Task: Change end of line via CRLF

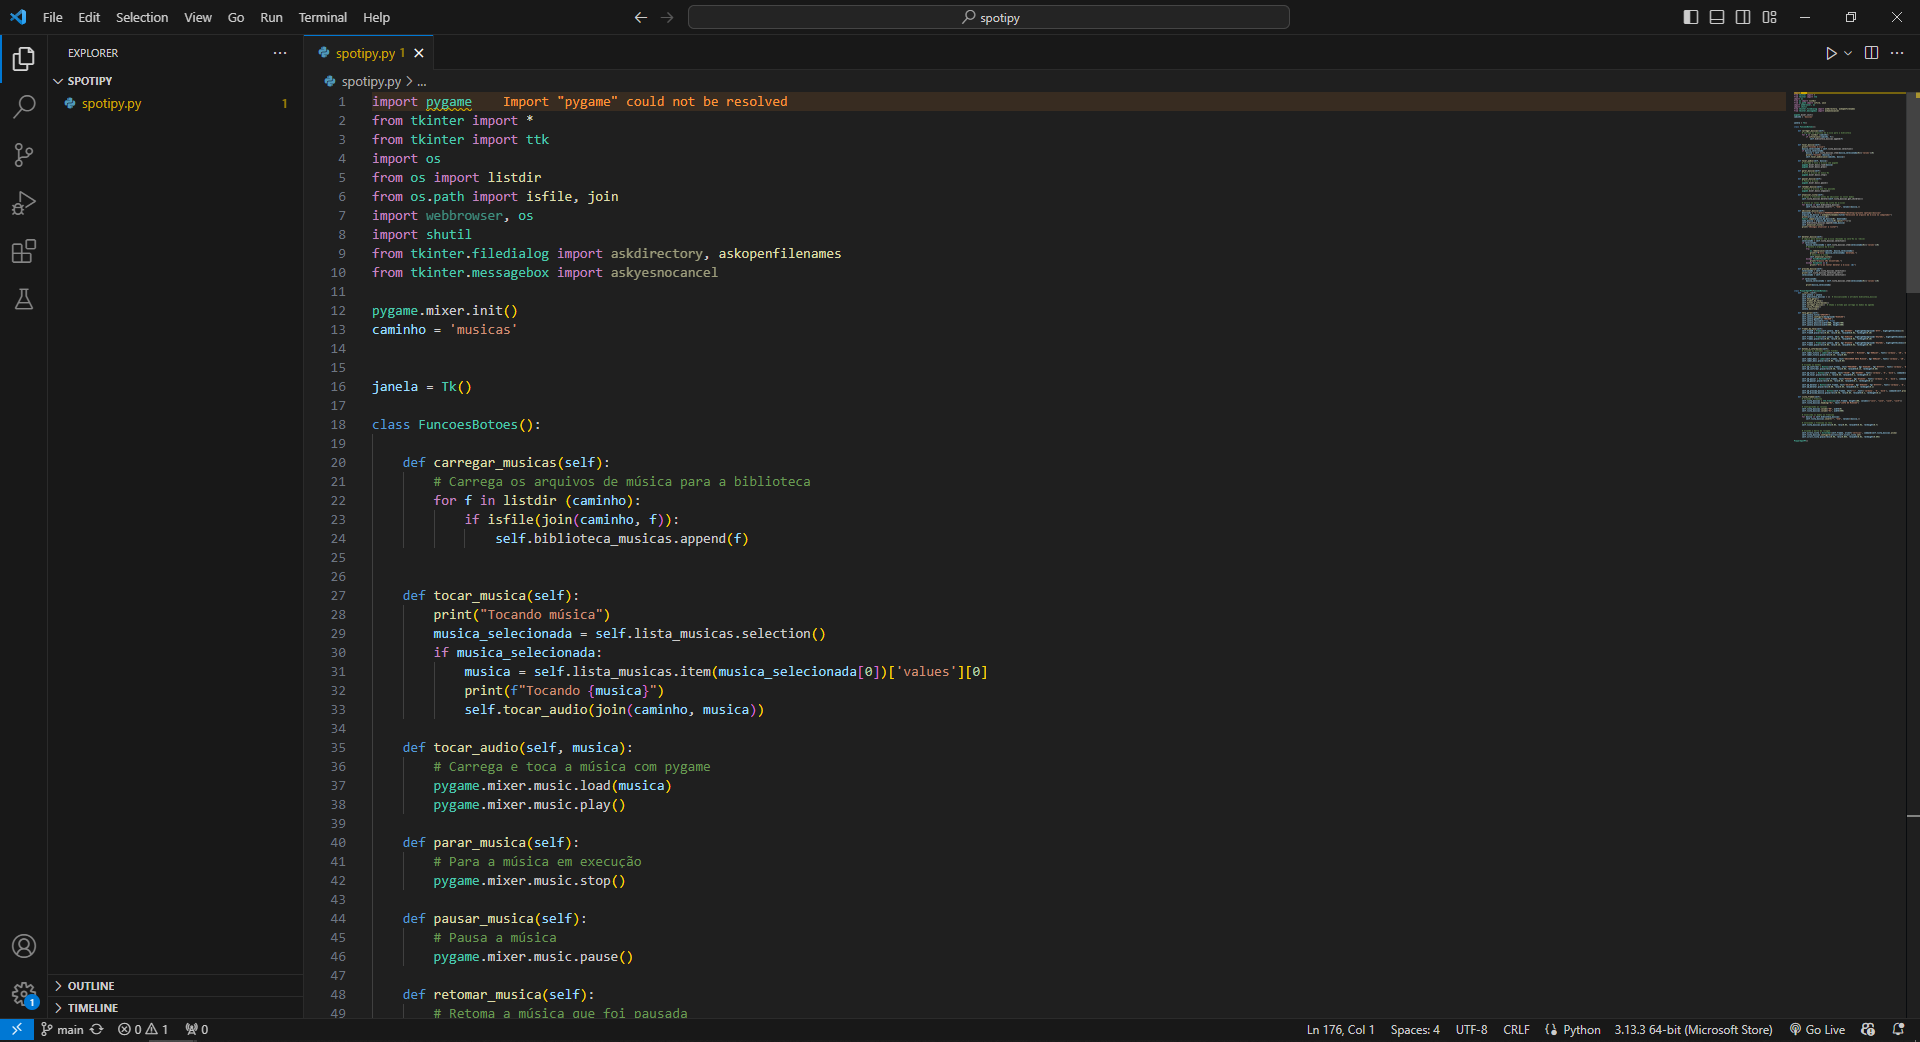Action: point(1516,1029)
